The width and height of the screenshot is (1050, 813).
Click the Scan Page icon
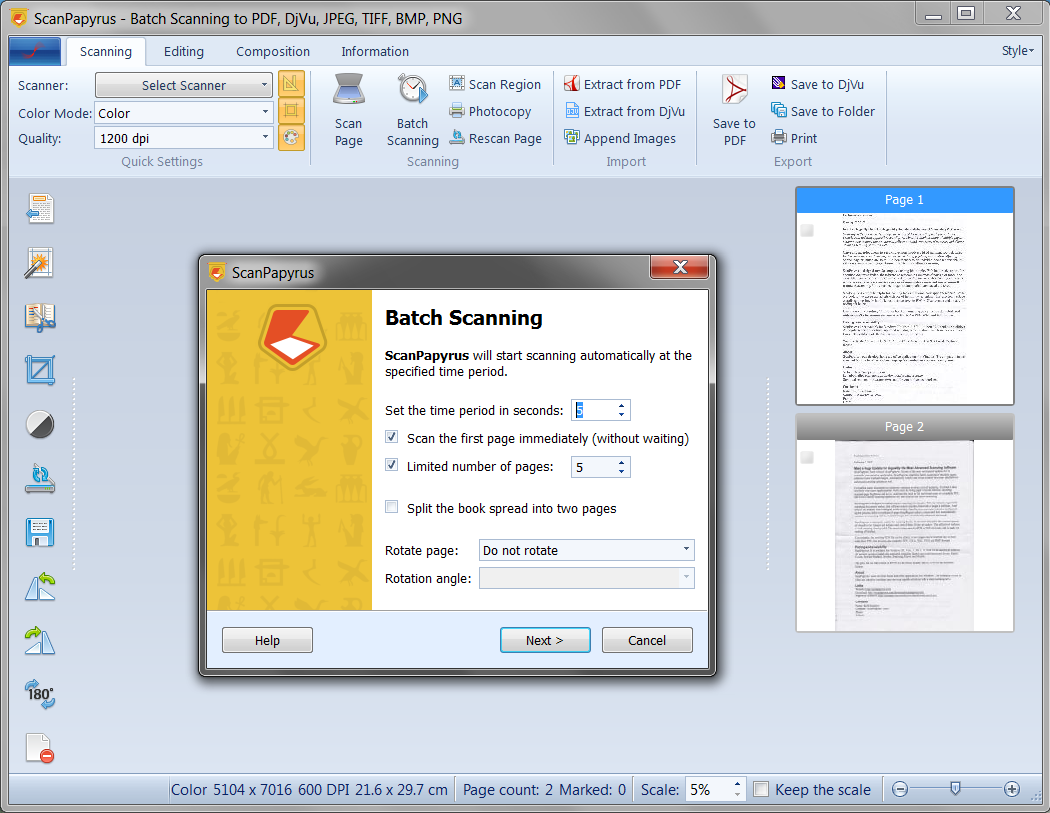(348, 110)
